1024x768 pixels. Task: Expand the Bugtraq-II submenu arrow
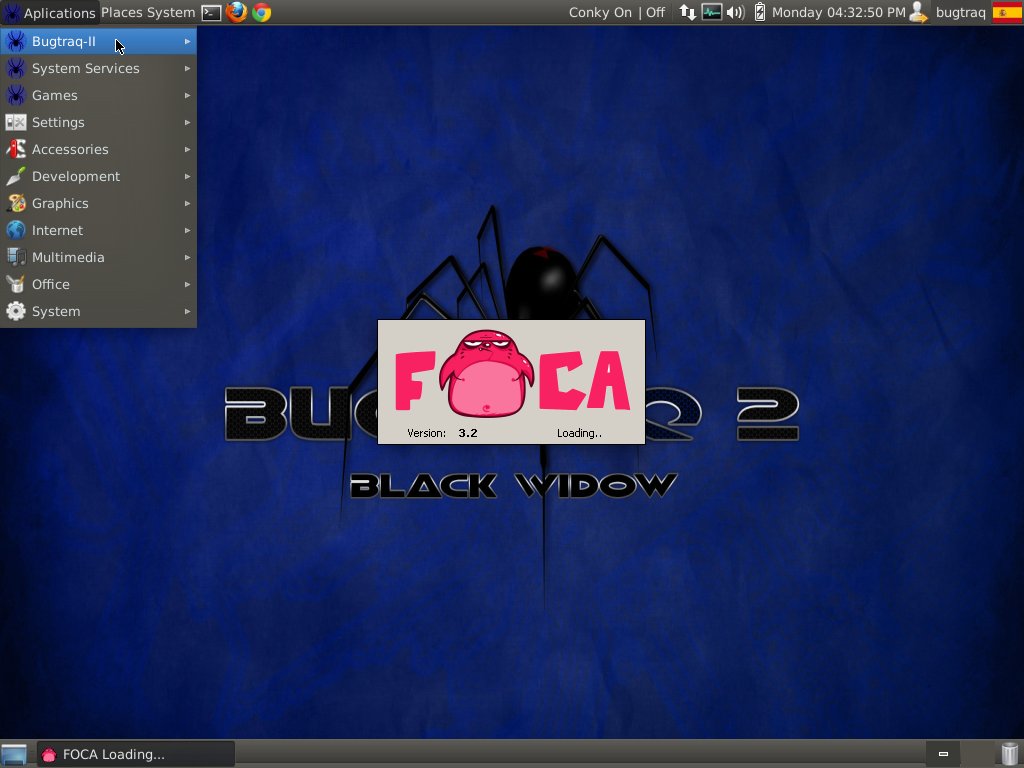tap(187, 41)
